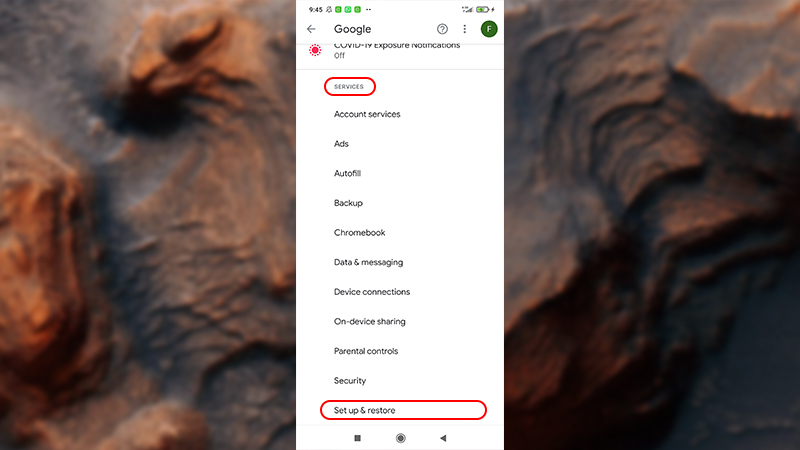Tap the signal strength indicator

point(467,9)
